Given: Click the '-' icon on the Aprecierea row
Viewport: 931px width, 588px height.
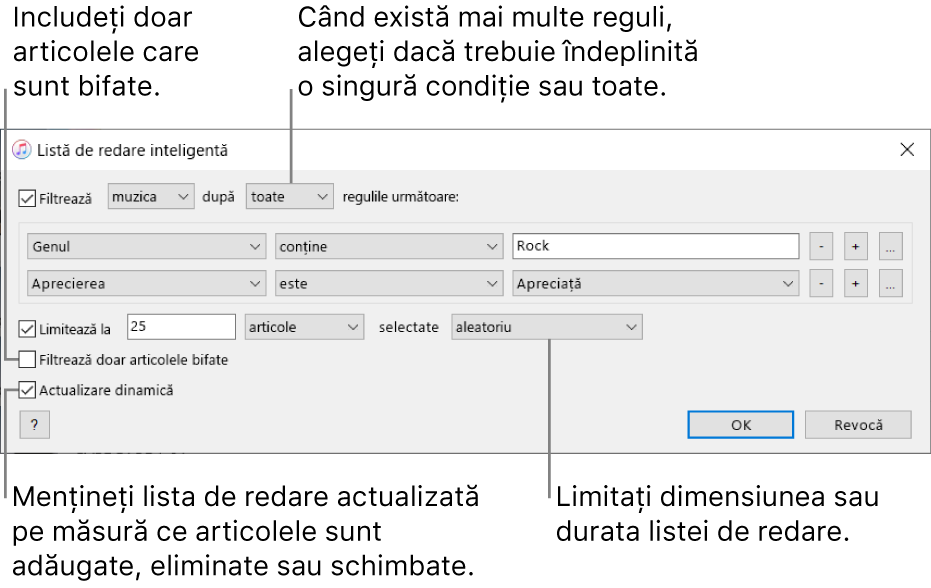Looking at the screenshot, I should (x=821, y=283).
